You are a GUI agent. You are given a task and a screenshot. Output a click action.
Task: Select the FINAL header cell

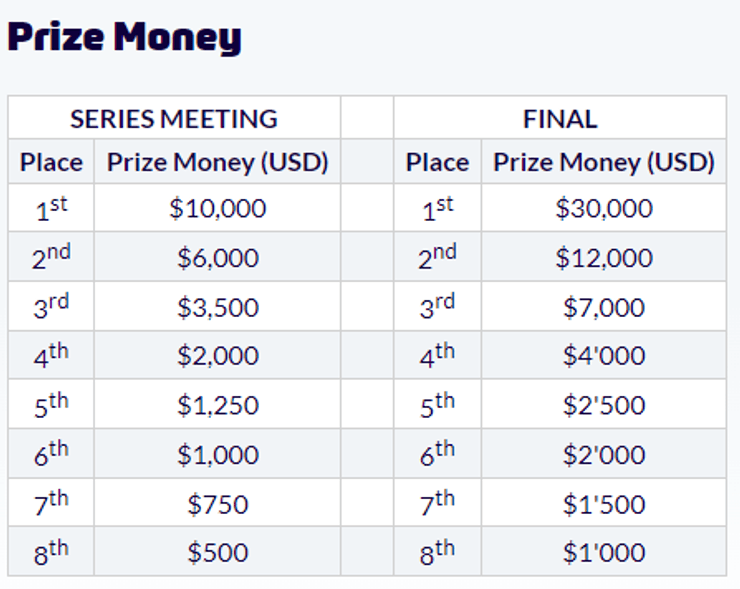coord(560,119)
